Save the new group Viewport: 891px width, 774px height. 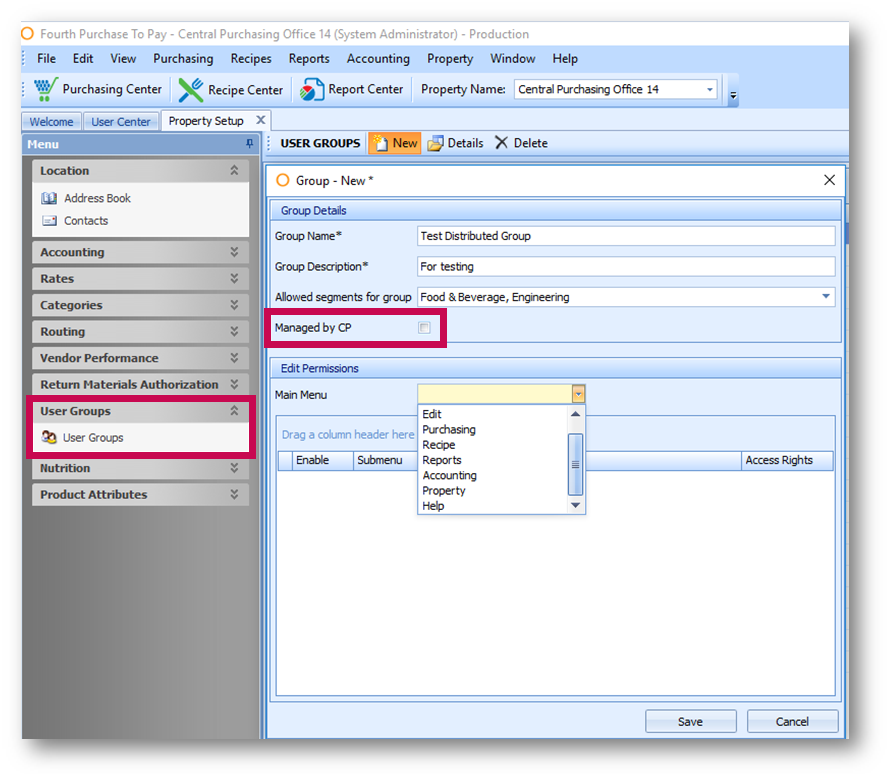click(x=690, y=721)
